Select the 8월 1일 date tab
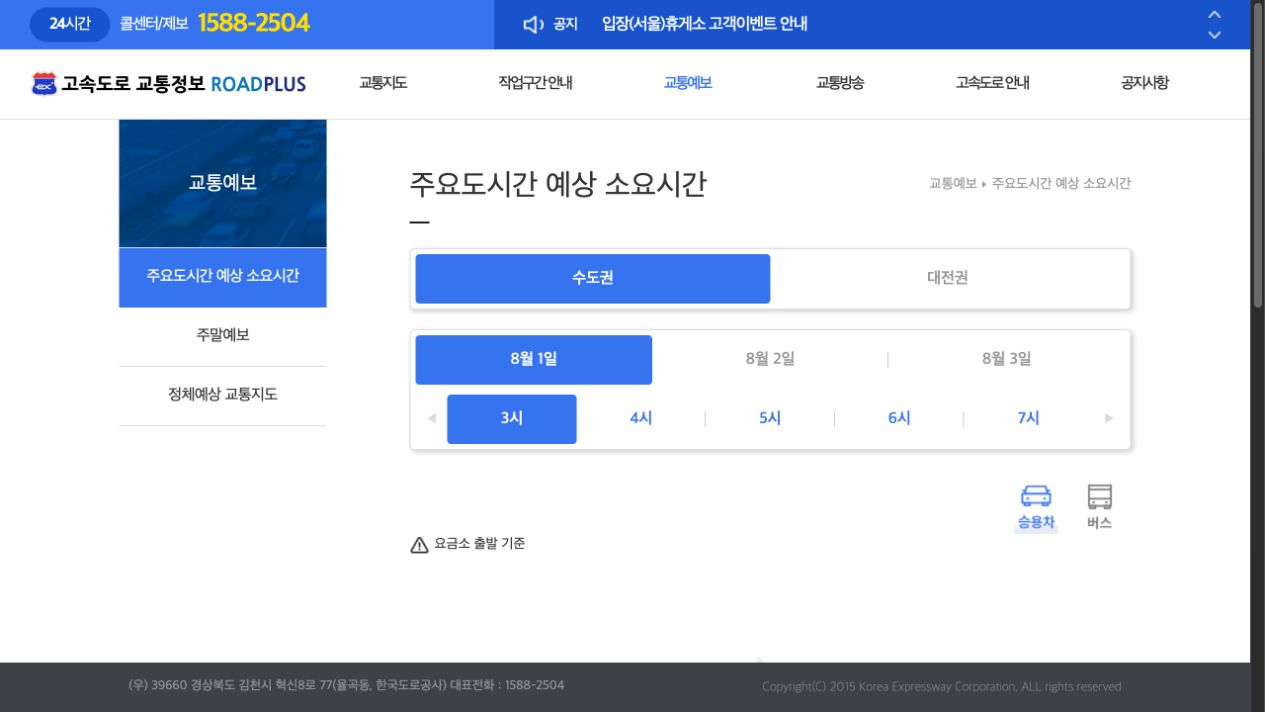 pyautogui.click(x=534, y=359)
